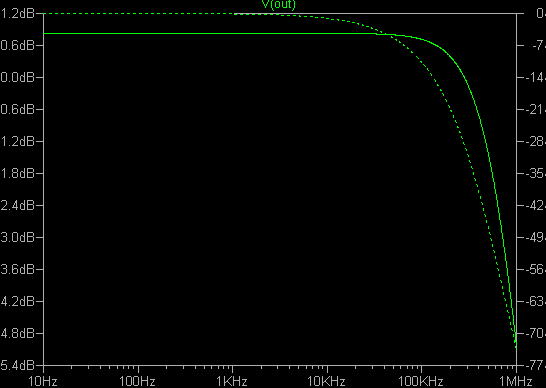This screenshot has height=388, width=546.
Task: Click the 10KHz frequency axis label
Action: pos(326,381)
